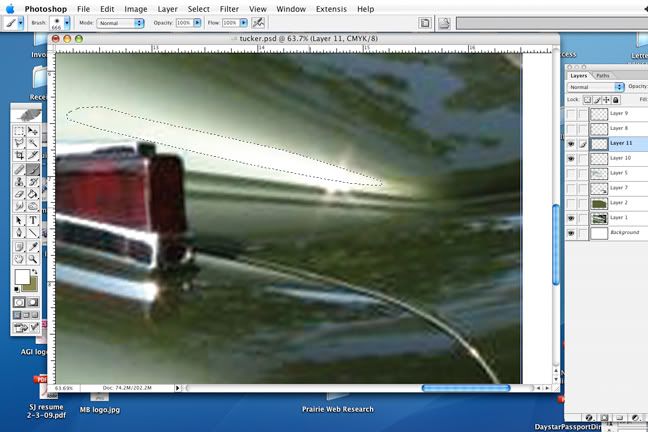Select the Hand tool
648x432 pixels.
[19, 259]
